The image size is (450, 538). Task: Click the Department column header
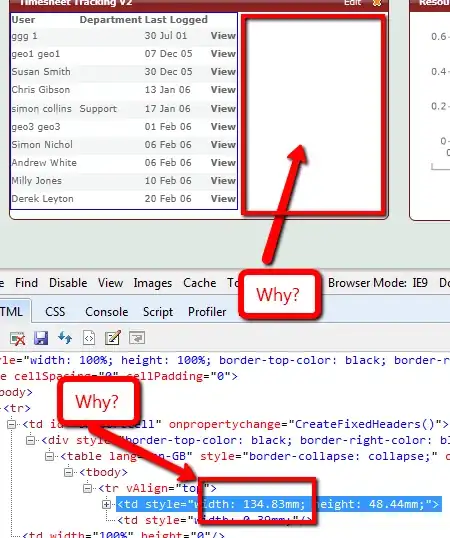(110, 20)
